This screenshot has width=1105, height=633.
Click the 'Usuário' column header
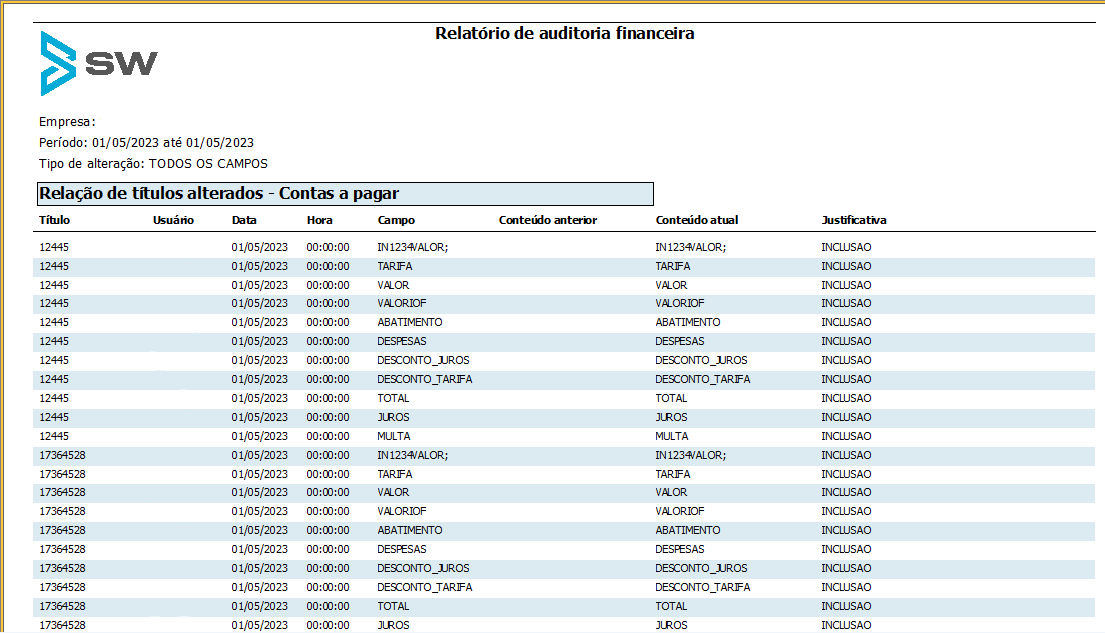point(173,220)
